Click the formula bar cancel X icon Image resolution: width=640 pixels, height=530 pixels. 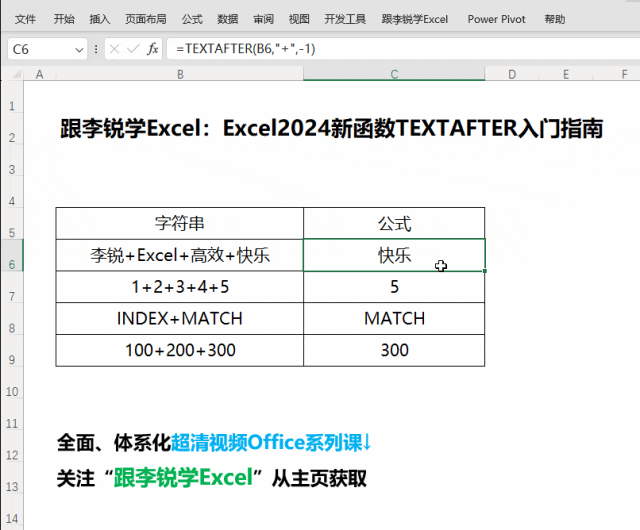(x=114, y=49)
